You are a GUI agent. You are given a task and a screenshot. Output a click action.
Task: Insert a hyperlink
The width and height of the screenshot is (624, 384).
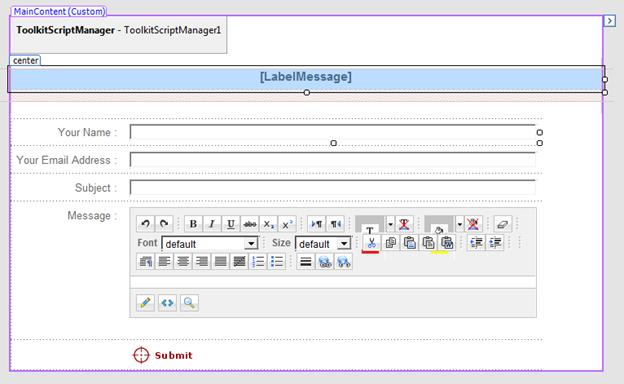pyautogui.click(x=325, y=261)
